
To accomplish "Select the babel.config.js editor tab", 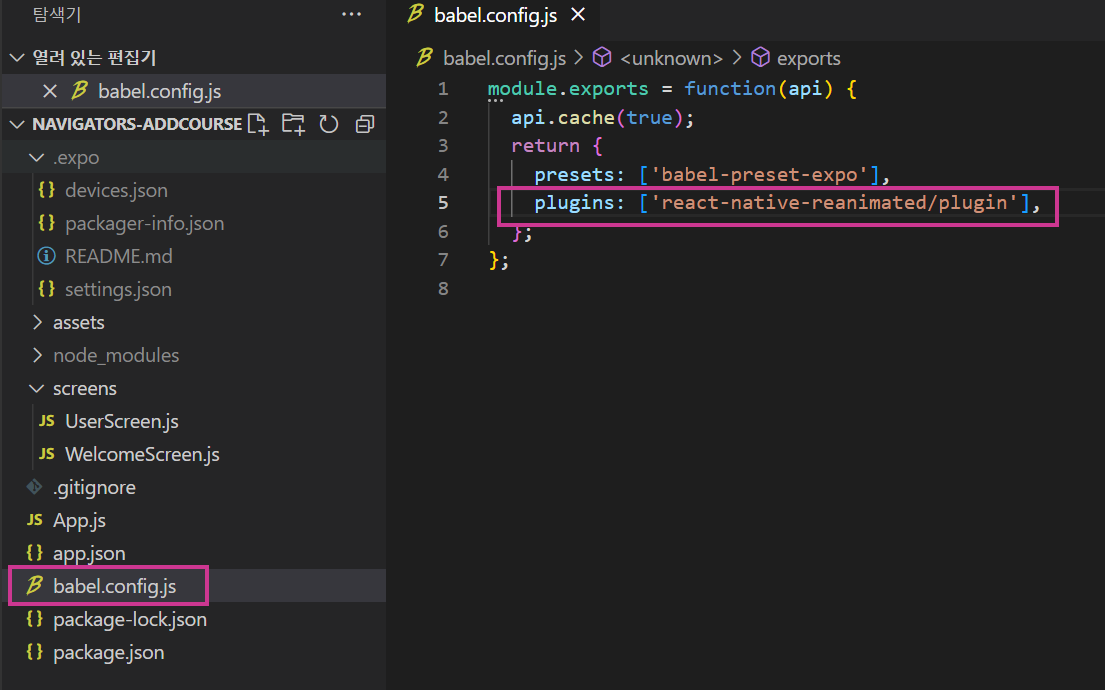I will coord(495,15).
